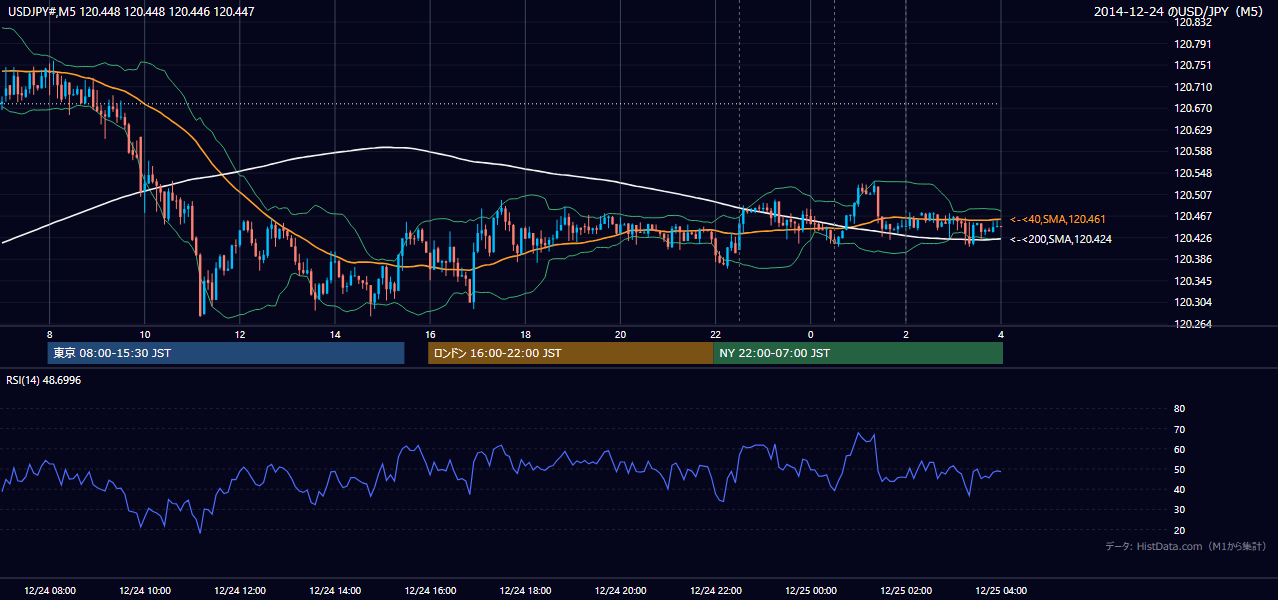Click the 120.507 price axis label
The image size is (1278, 600).
coord(1193,195)
